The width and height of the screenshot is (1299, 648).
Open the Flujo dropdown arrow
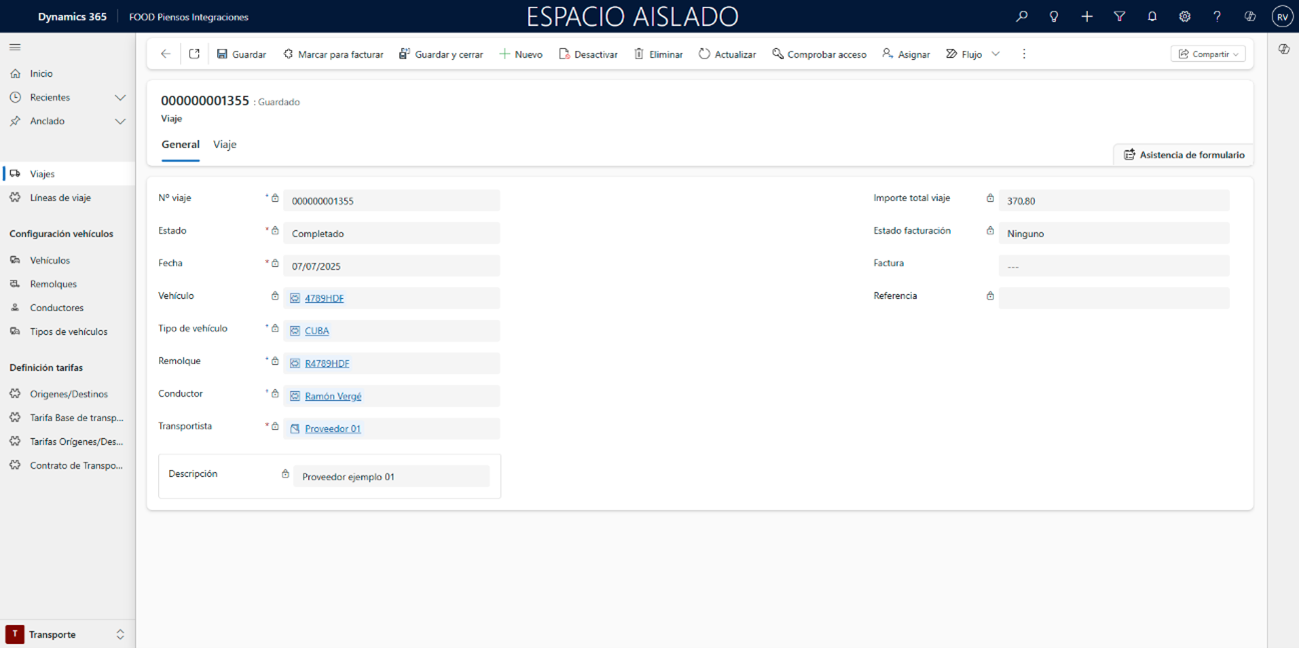pyautogui.click(x=996, y=54)
